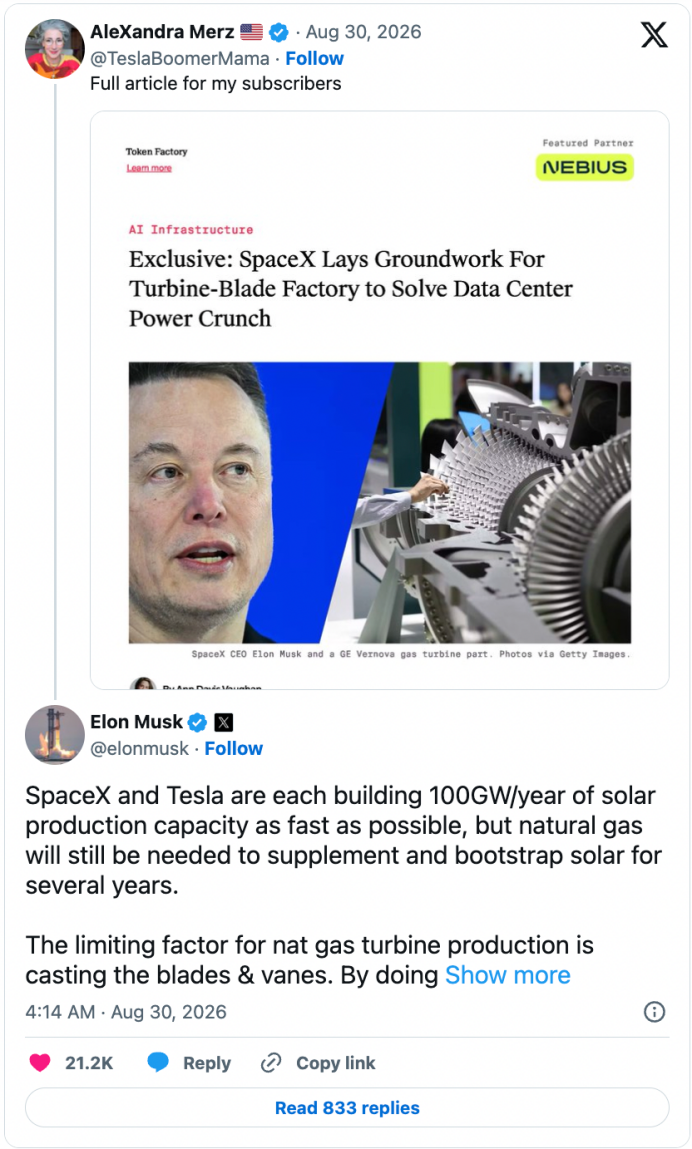The width and height of the screenshot is (692, 1149).
Task: Open the Musk and turbine article image
Action: [x=380, y=503]
